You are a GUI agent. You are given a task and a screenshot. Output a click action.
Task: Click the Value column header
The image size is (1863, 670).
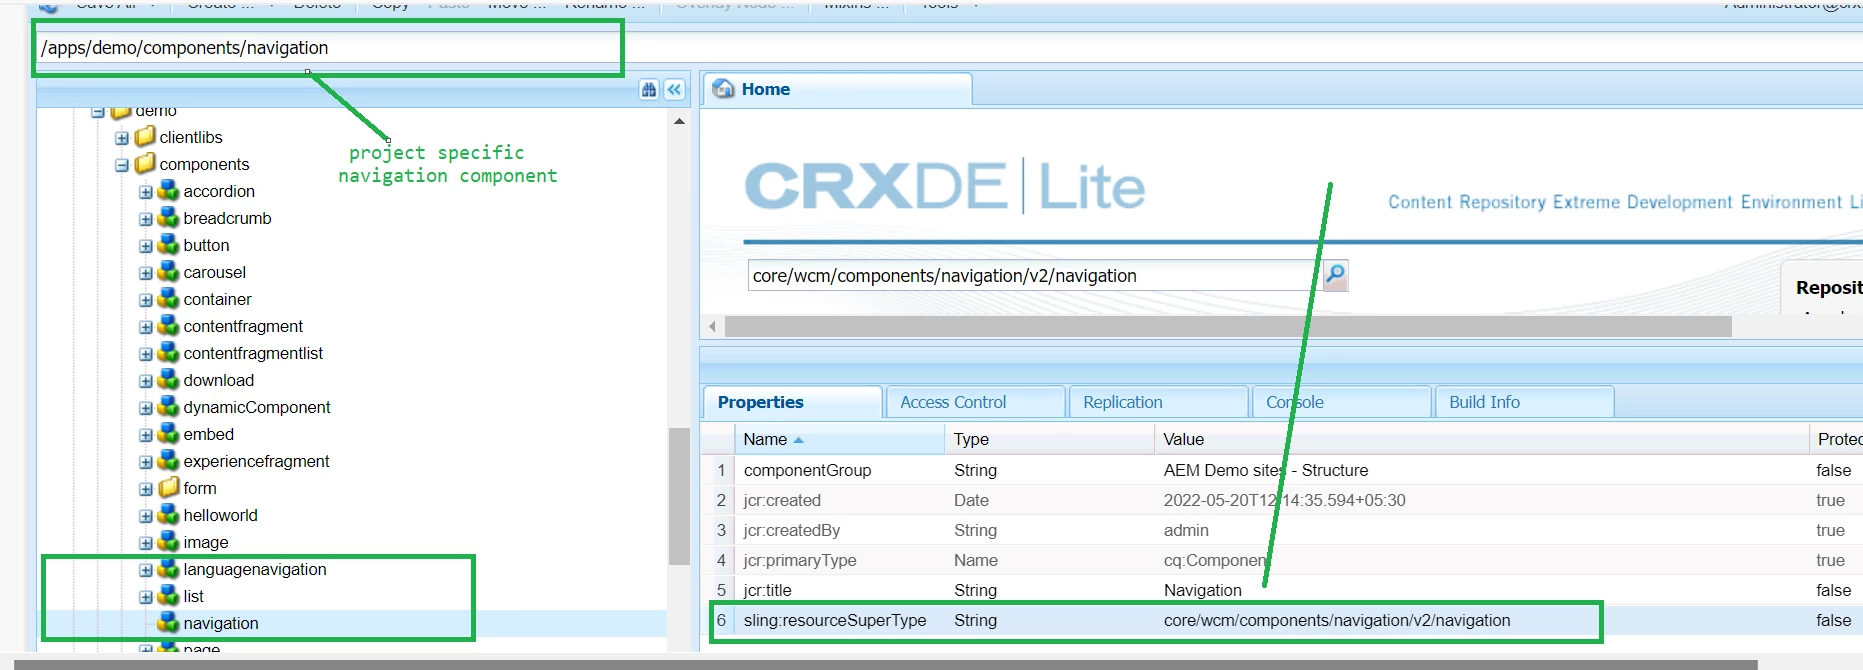pyautogui.click(x=1481, y=439)
